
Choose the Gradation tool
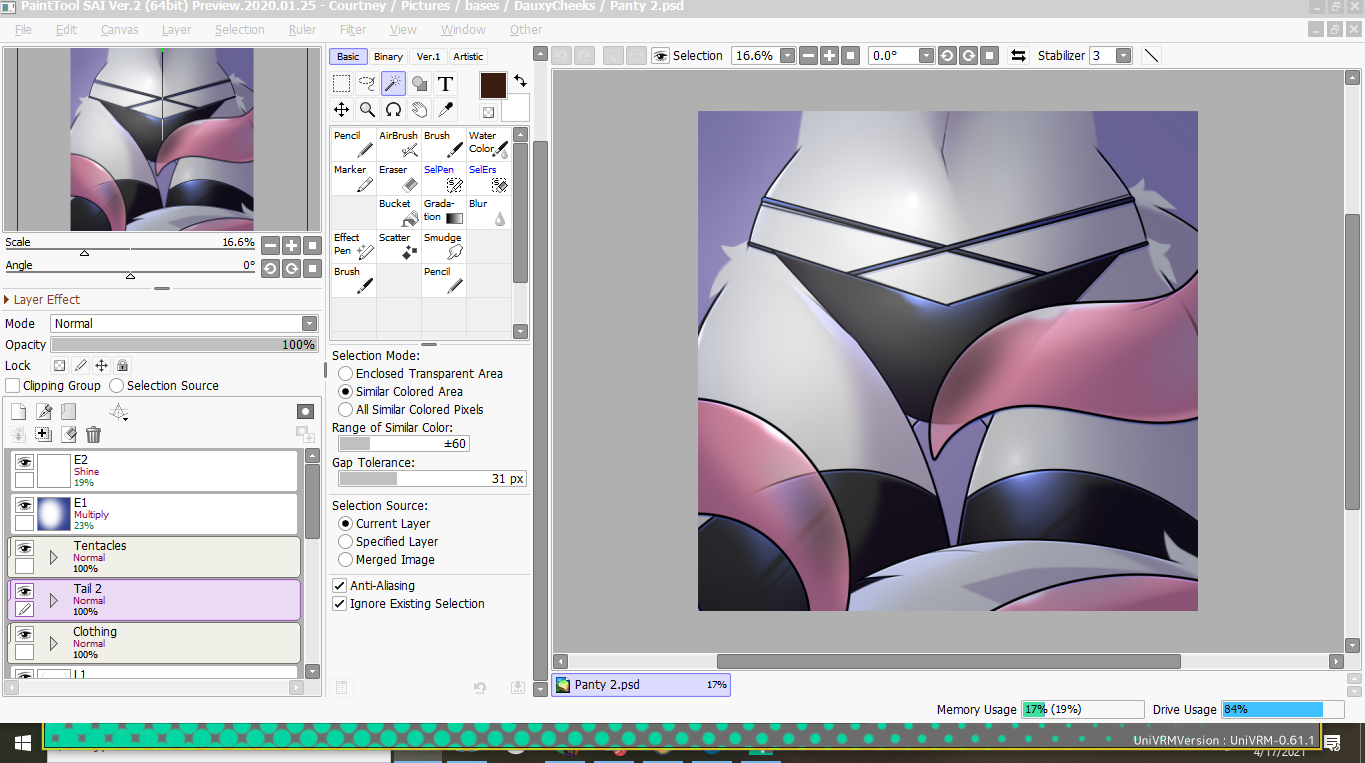444,212
